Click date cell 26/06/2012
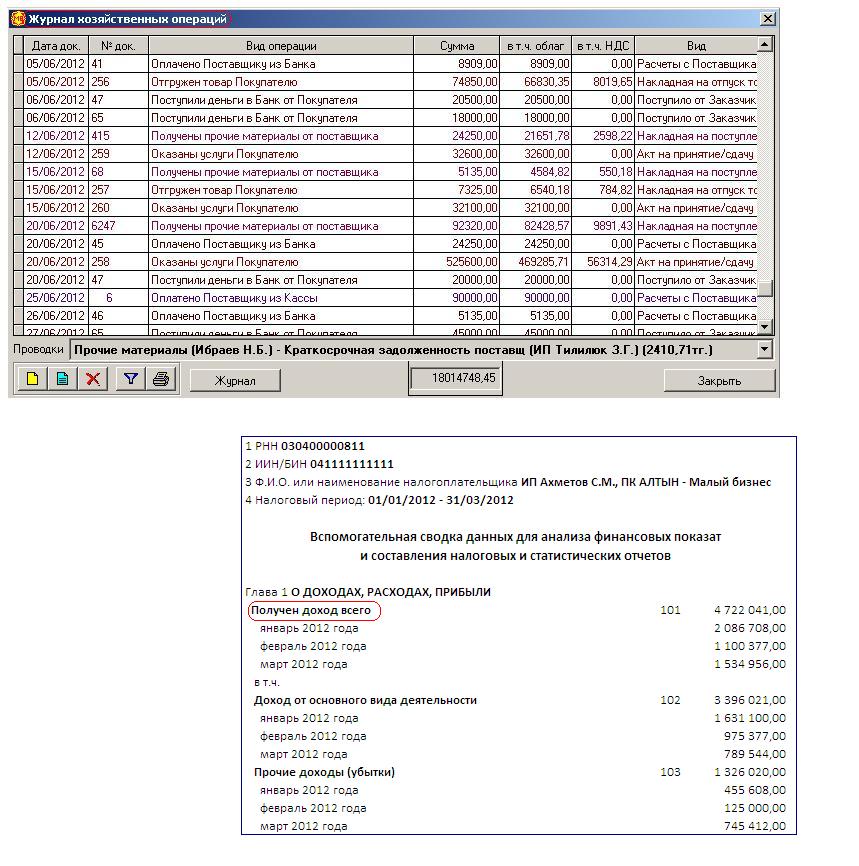The height and width of the screenshot is (866, 859). (x=56, y=316)
